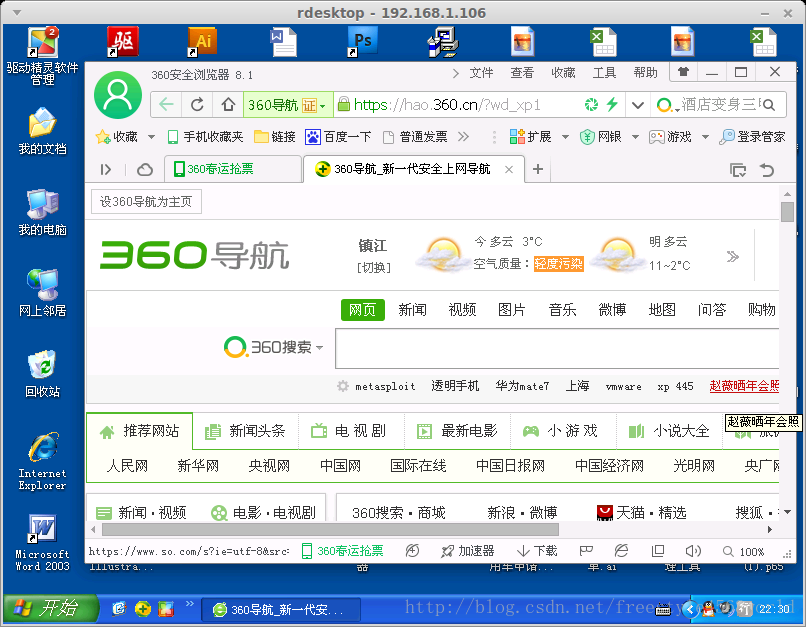Click the metasploit hot search term
806x627 pixels.
coord(385,386)
